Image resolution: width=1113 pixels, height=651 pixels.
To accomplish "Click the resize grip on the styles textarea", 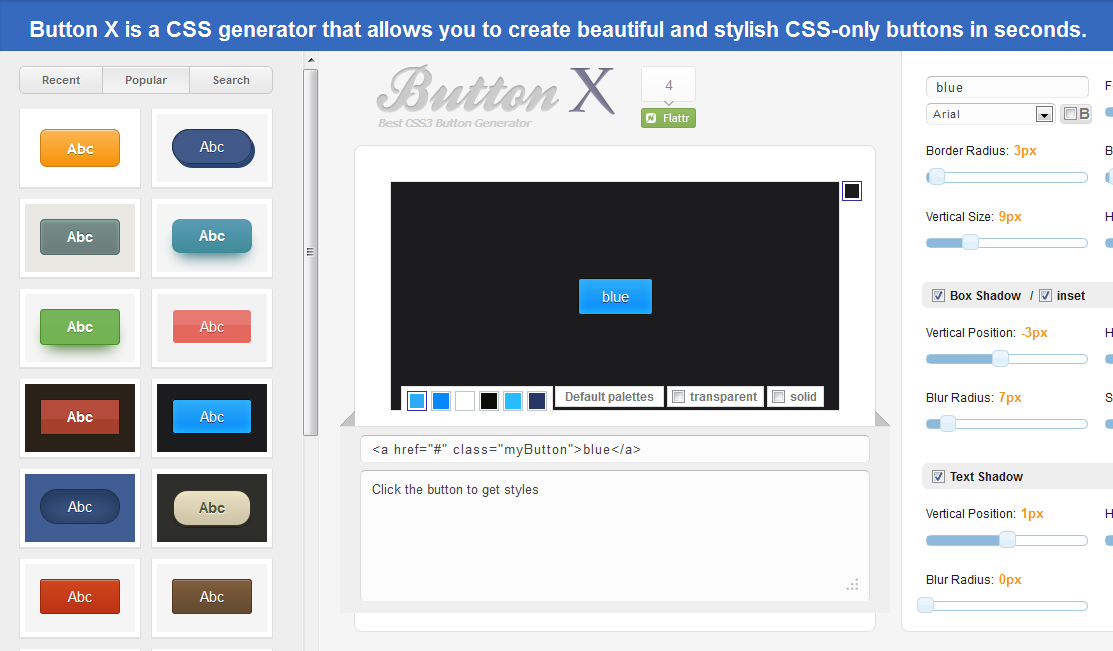I will coord(853,585).
